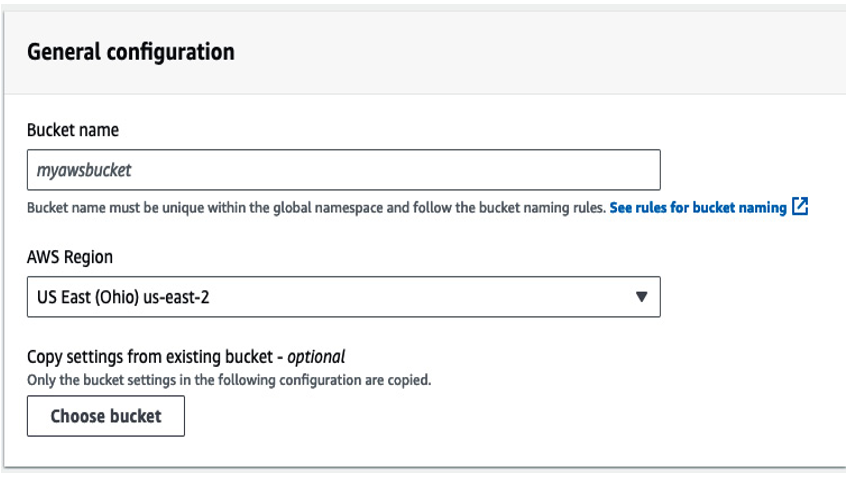Click the Choose bucket button

coord(106,416)
